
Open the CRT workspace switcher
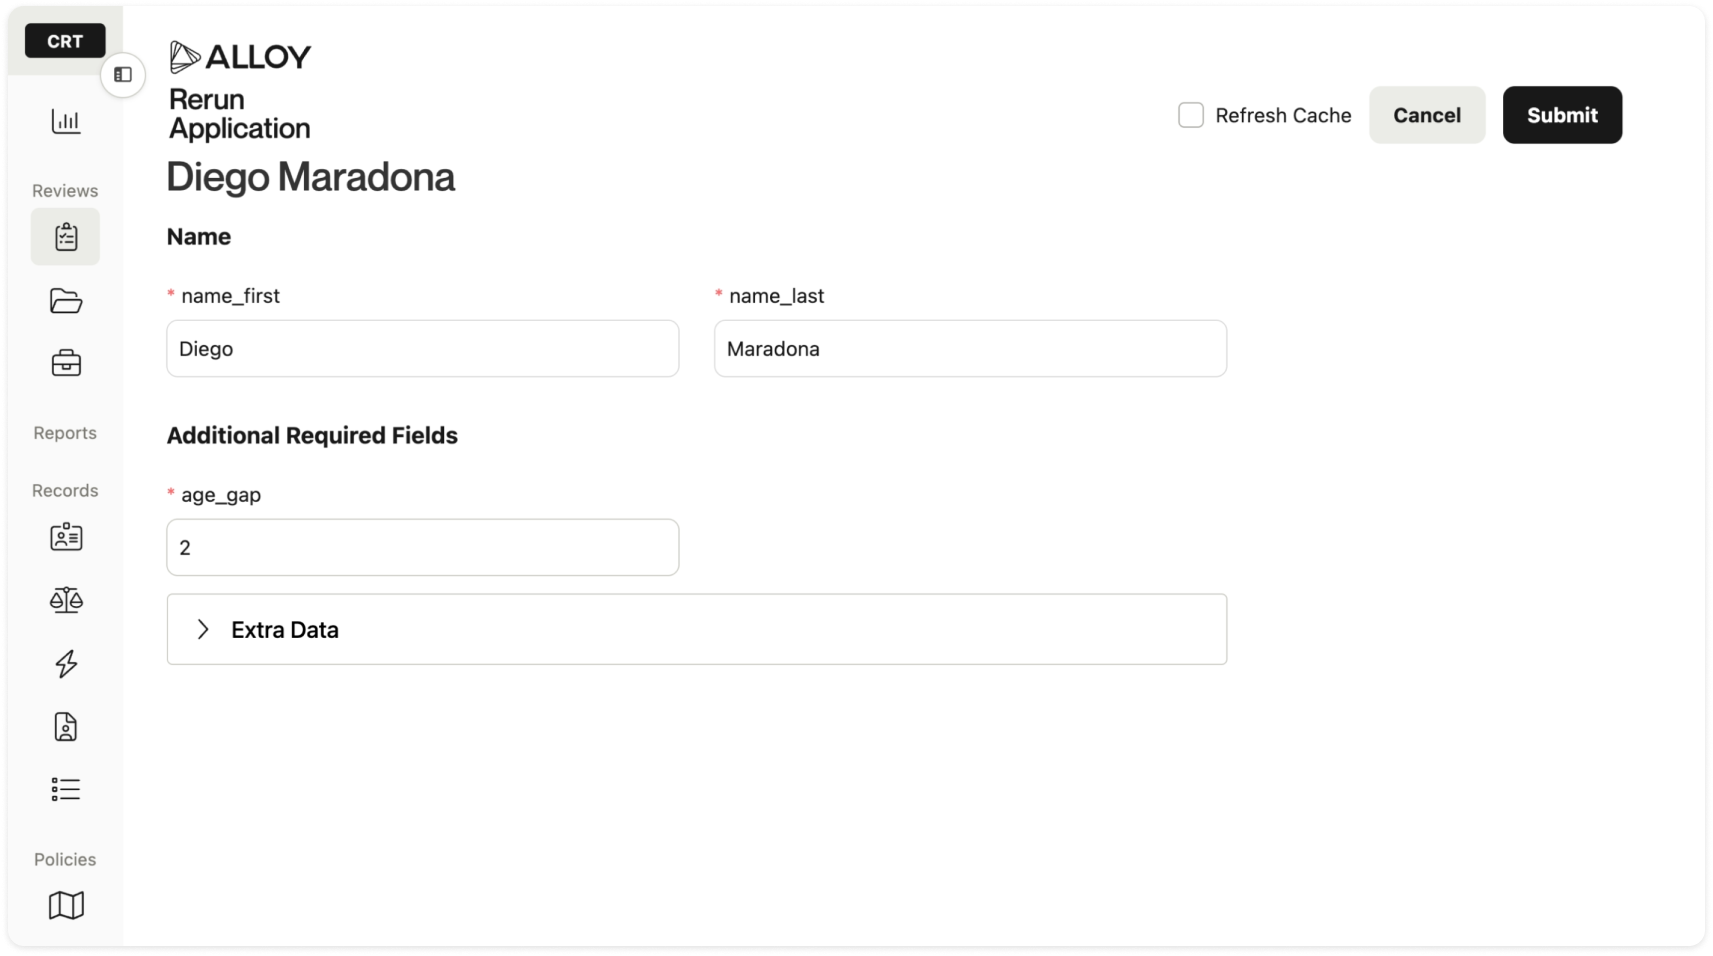(x=65, y=41)
